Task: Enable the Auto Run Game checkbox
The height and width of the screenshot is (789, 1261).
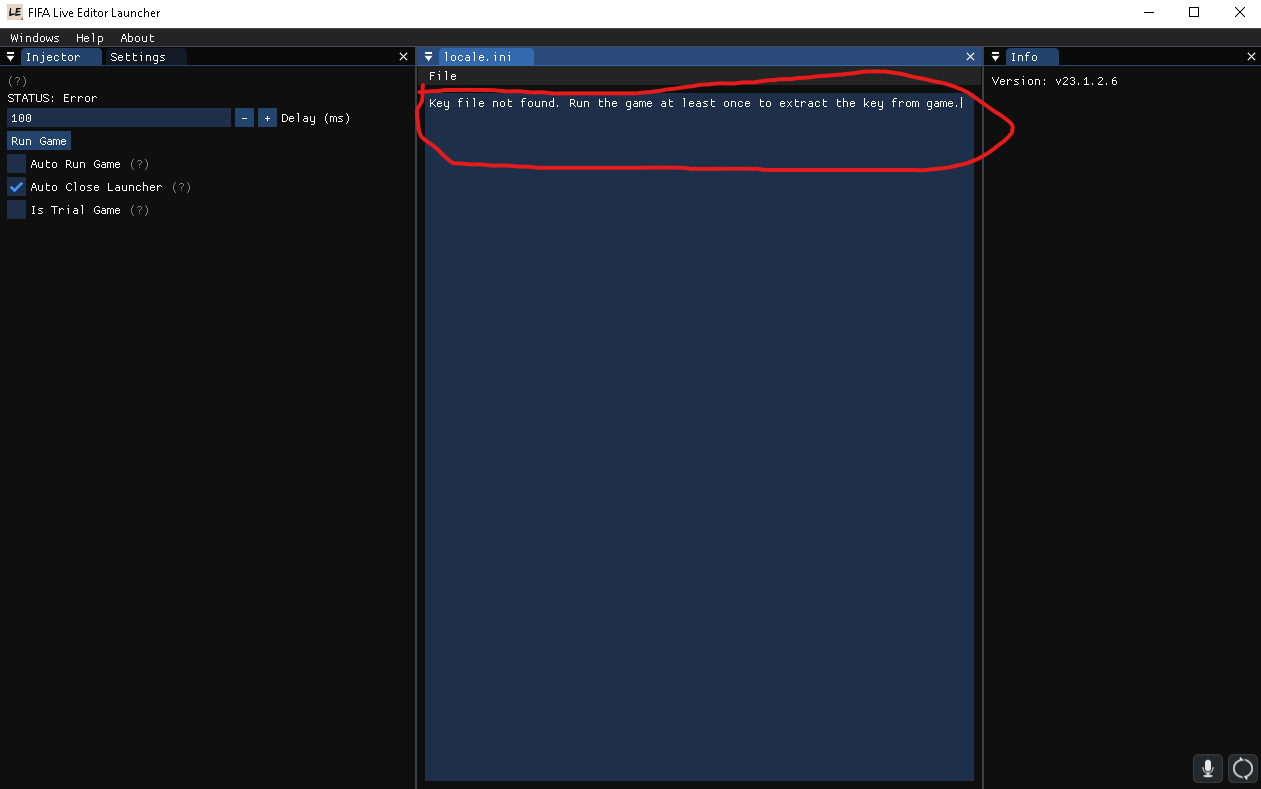Action: tap(15, 163)
